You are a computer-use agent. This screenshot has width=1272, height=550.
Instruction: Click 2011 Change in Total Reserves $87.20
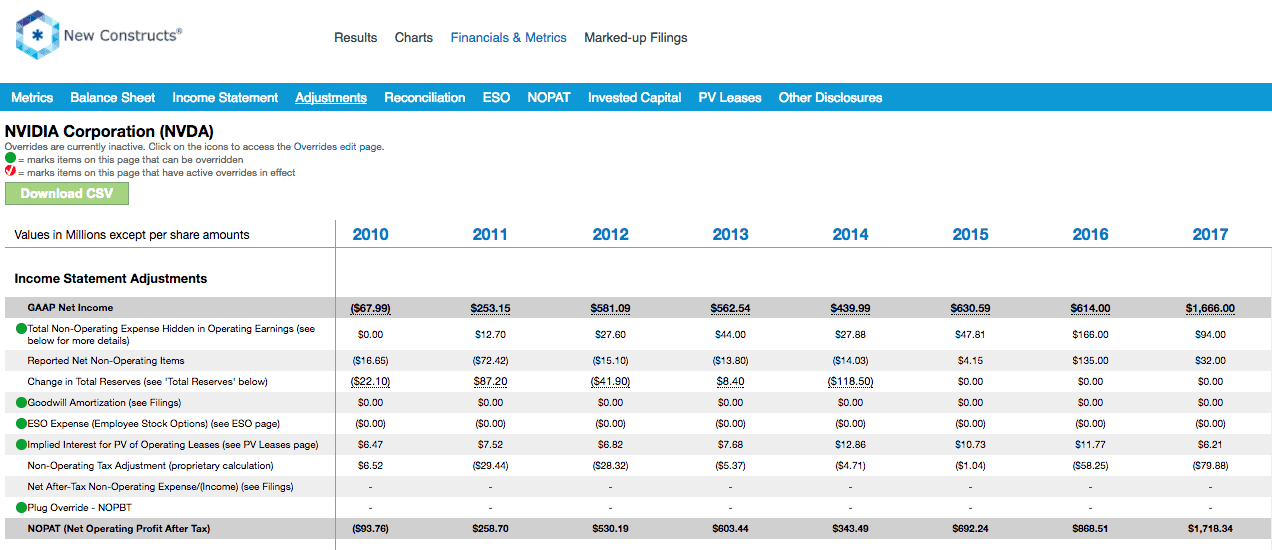(490, 382)
